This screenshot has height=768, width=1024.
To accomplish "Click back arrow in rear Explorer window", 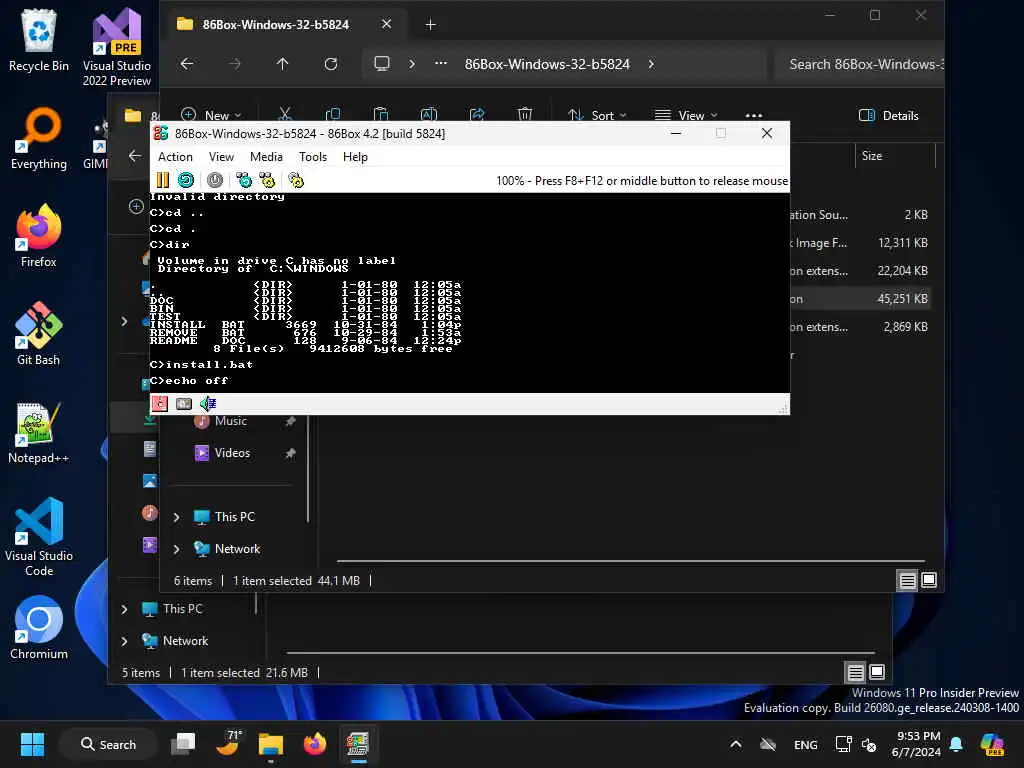I will click(135, 155).
